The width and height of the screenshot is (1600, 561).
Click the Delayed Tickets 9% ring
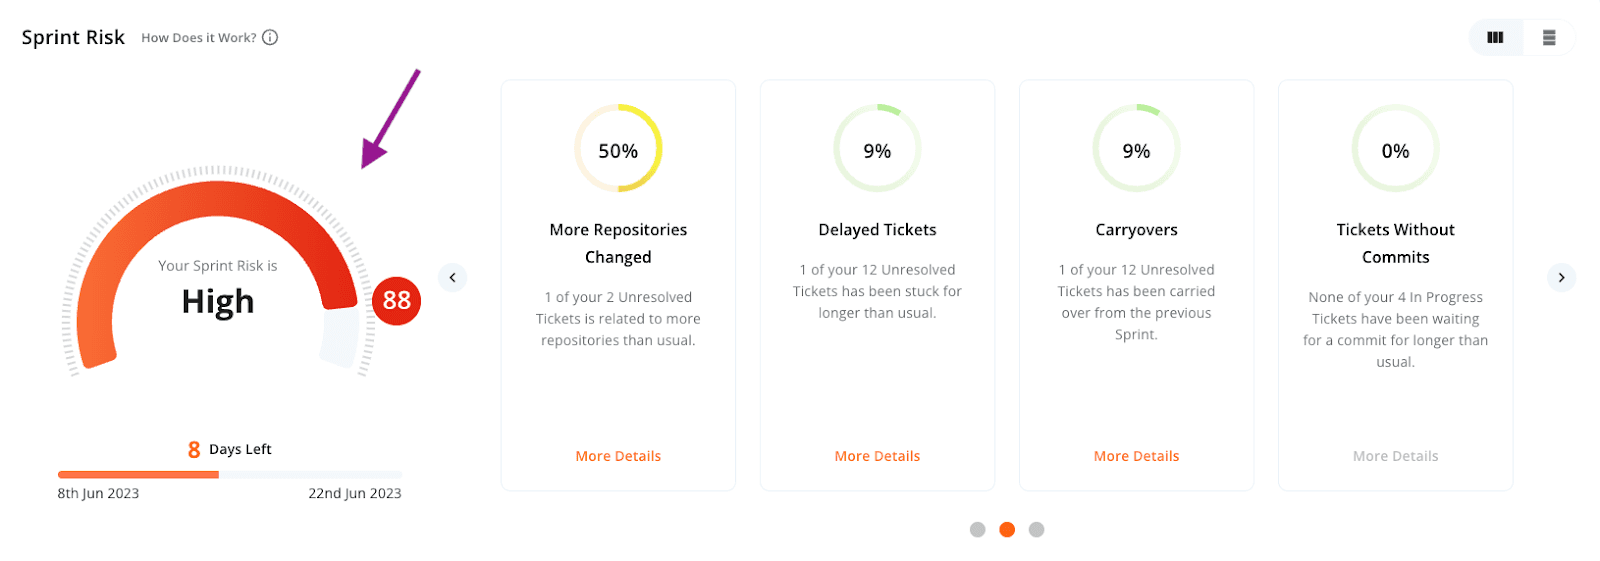[877, 149]
